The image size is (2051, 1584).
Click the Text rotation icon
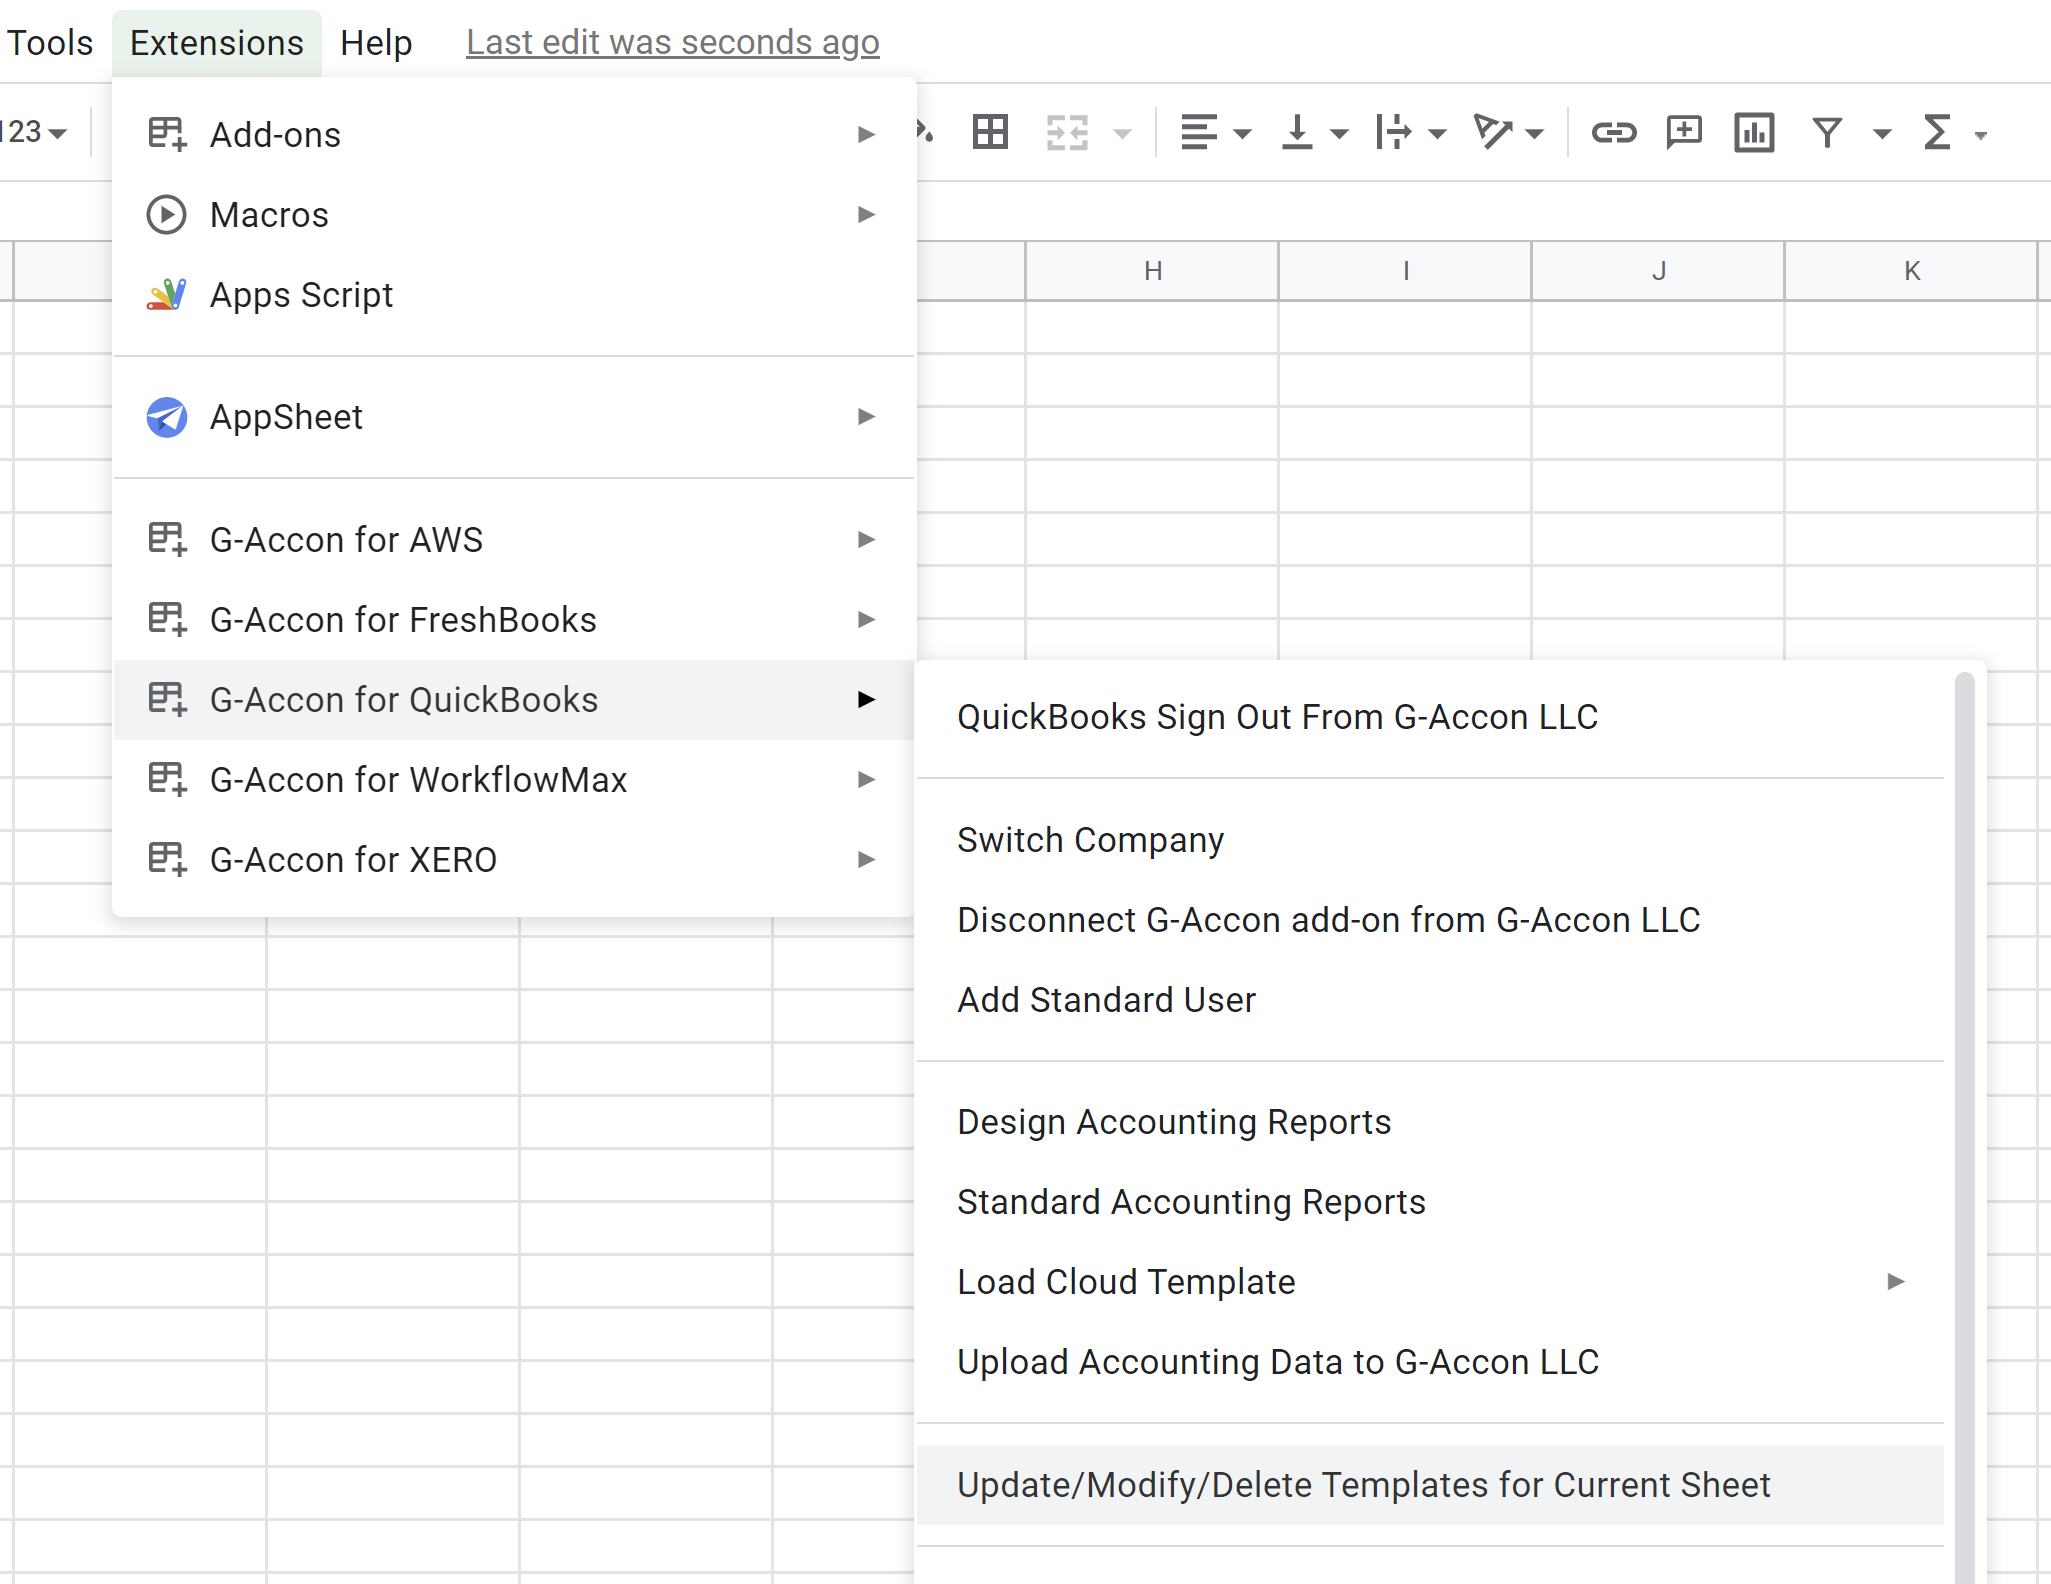[1493, 132]
